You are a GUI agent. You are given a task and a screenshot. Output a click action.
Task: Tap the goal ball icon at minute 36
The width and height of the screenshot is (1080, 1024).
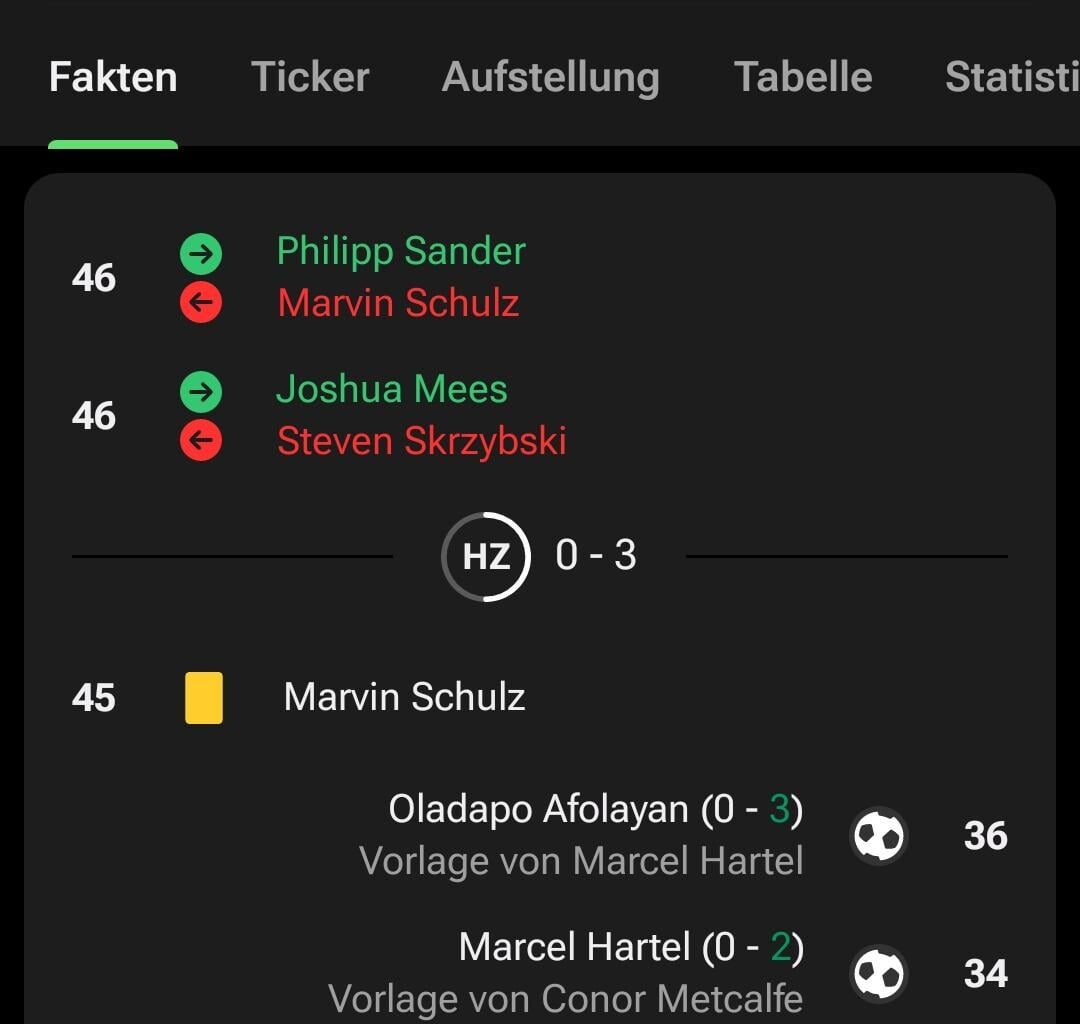tap(879, 836)
